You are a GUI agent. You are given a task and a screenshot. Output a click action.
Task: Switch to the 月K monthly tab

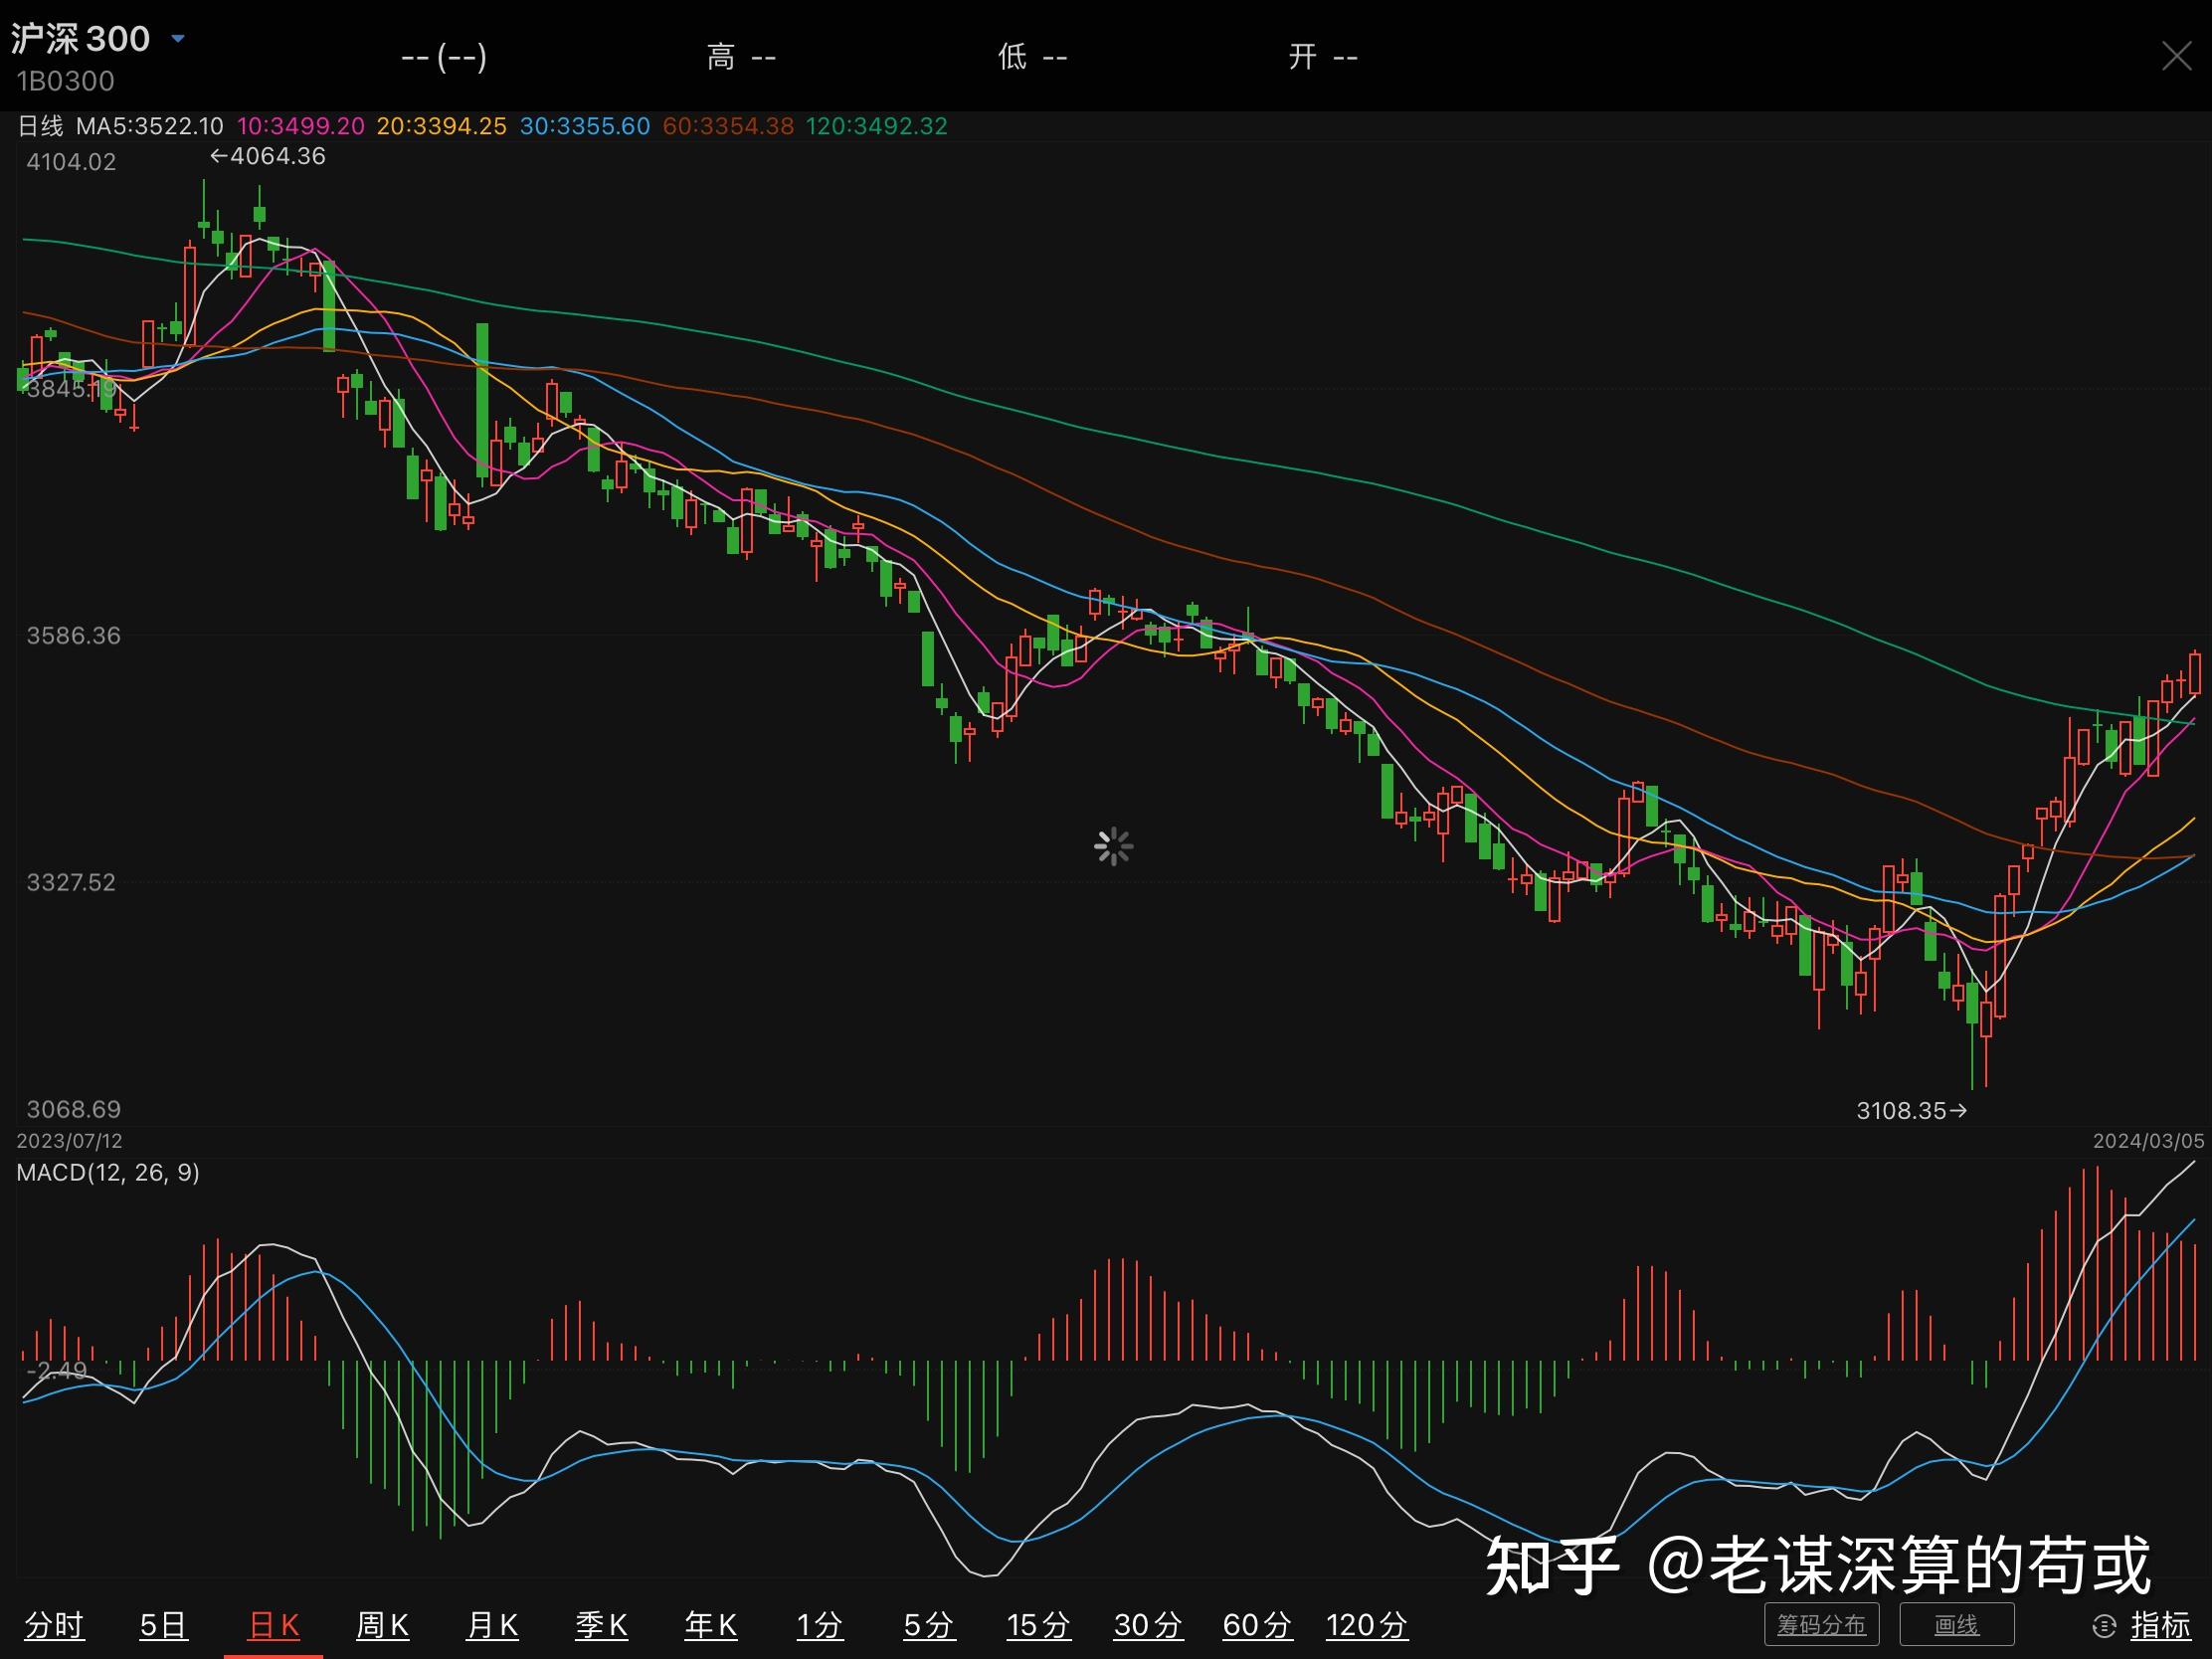click(492, 1626)
